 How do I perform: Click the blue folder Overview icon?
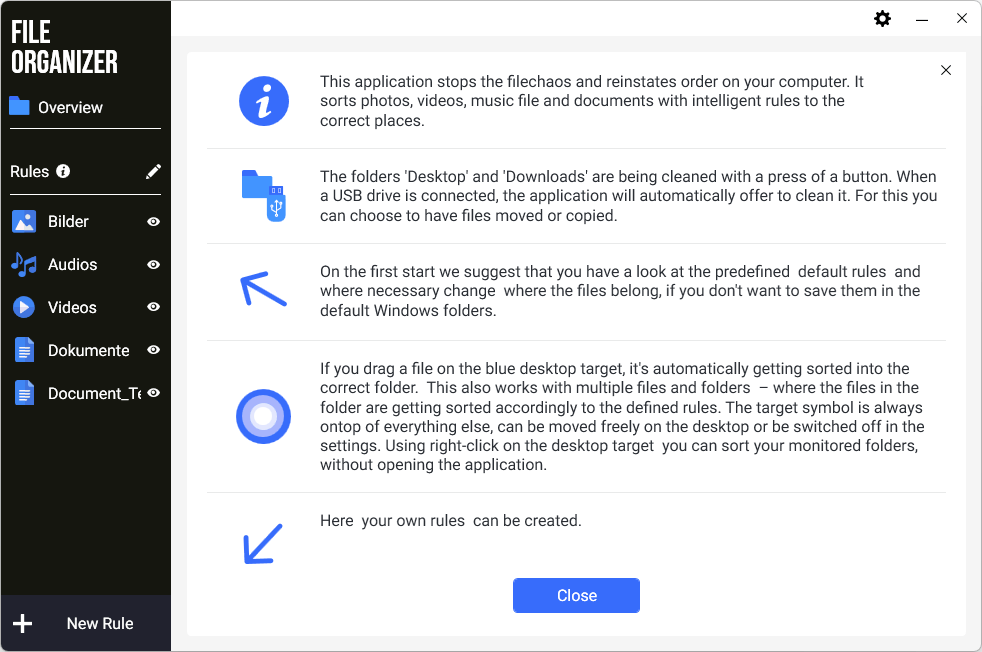pos(19,106)
